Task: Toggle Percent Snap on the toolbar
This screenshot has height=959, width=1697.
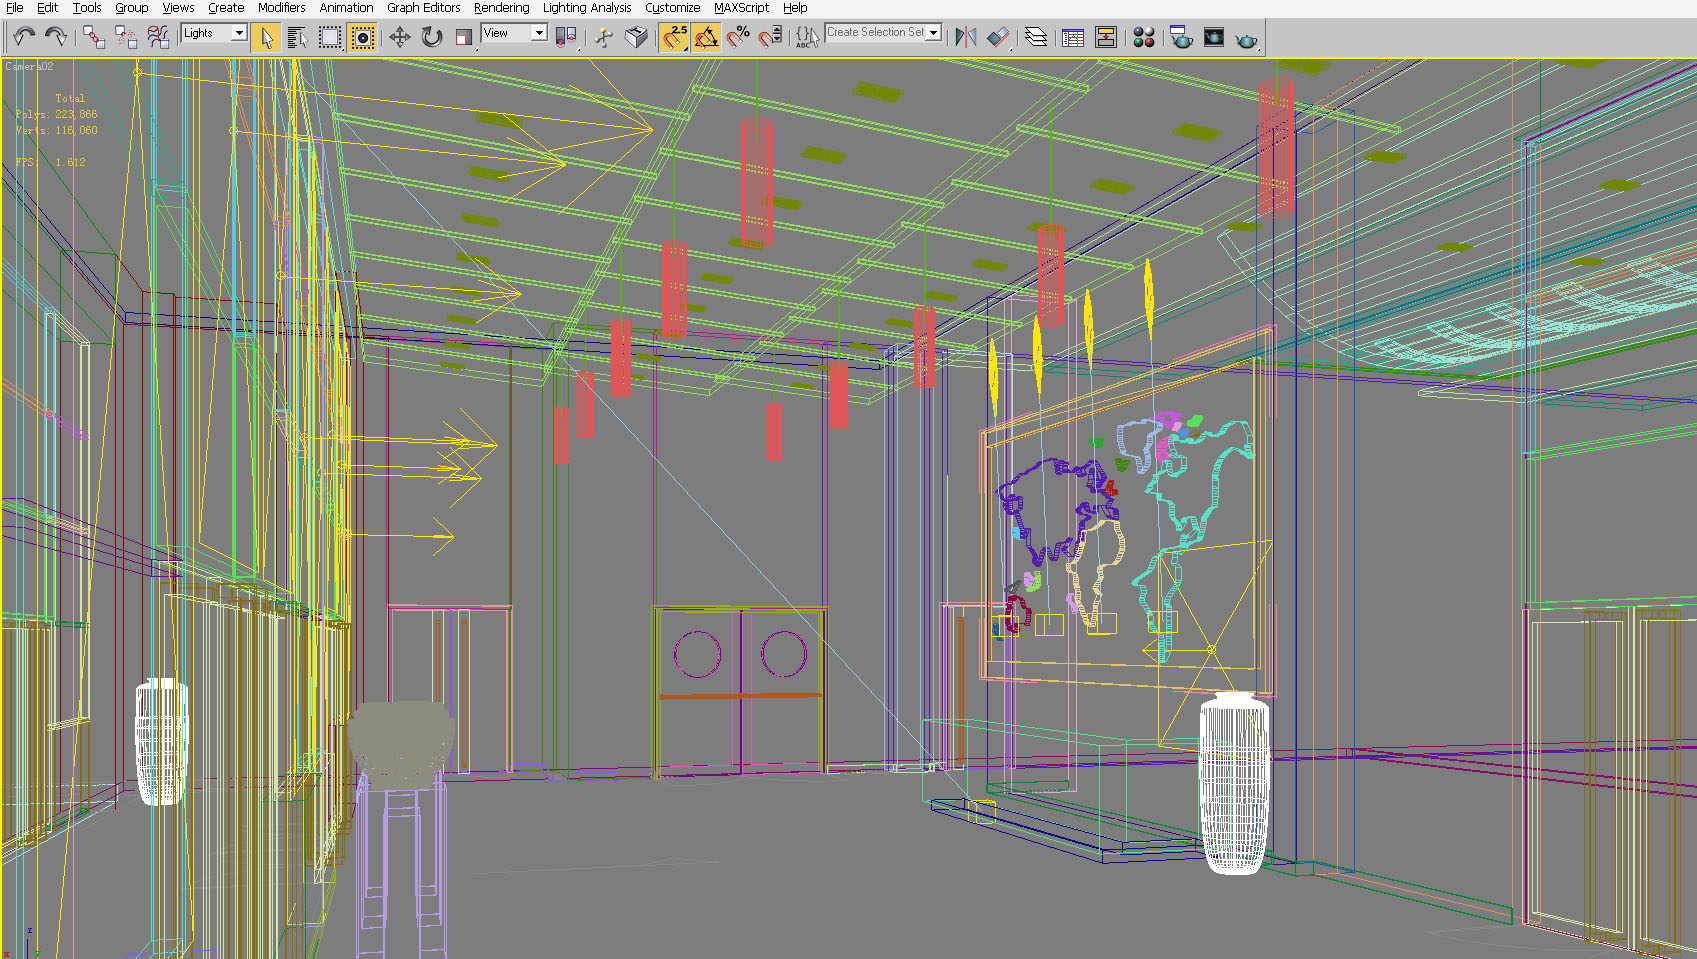Action: point(738,37)
